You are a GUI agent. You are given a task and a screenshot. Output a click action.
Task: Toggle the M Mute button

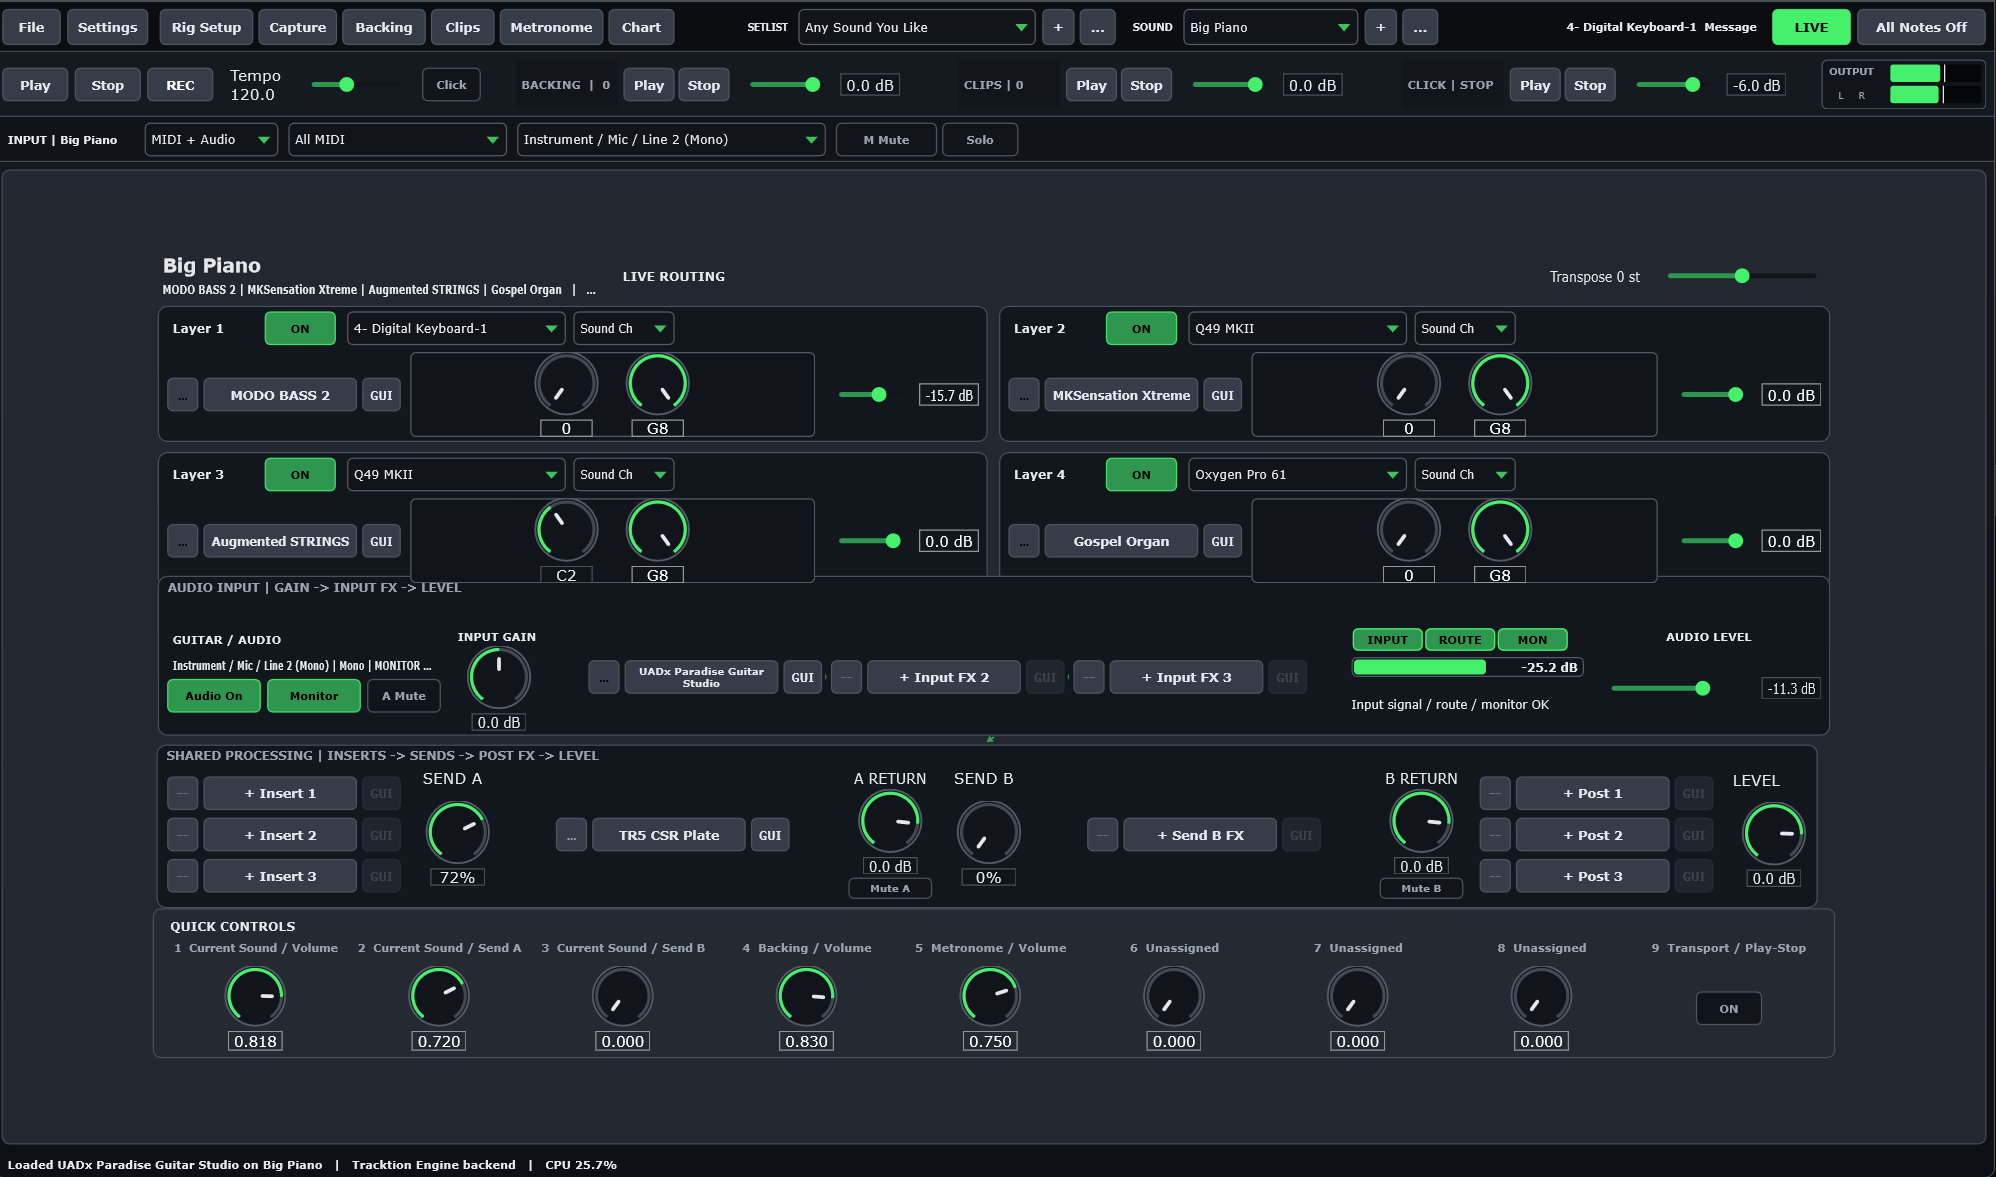click(x=886, y=140)
